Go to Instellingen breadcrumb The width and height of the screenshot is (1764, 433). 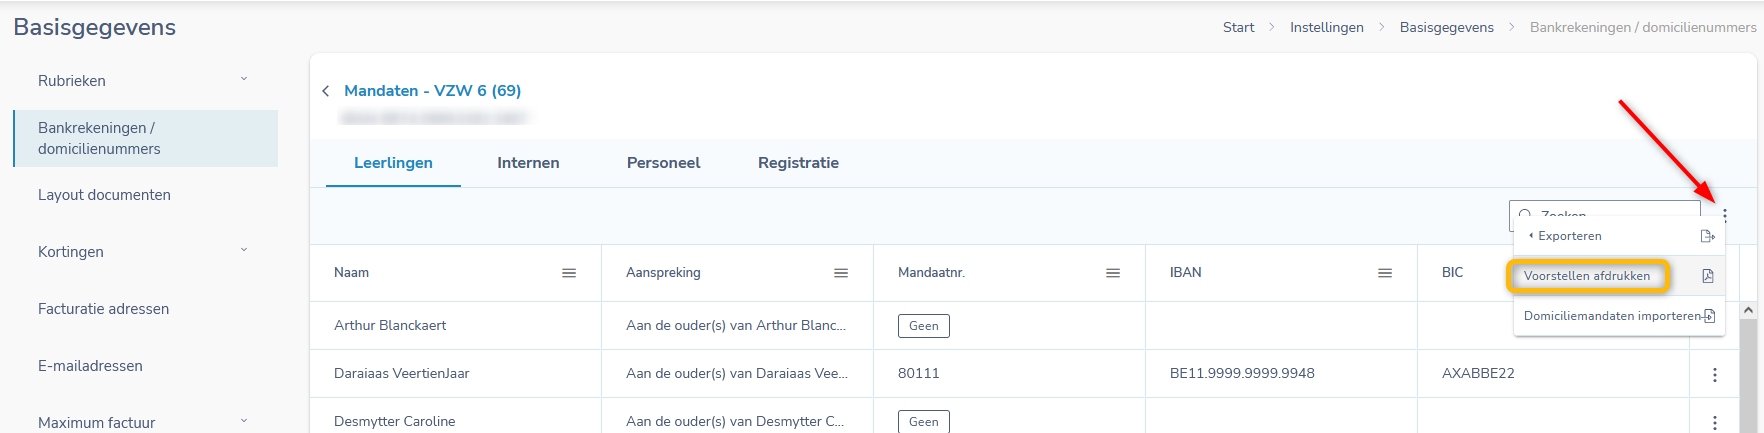pyautogui.click(x=1326, y=27)
